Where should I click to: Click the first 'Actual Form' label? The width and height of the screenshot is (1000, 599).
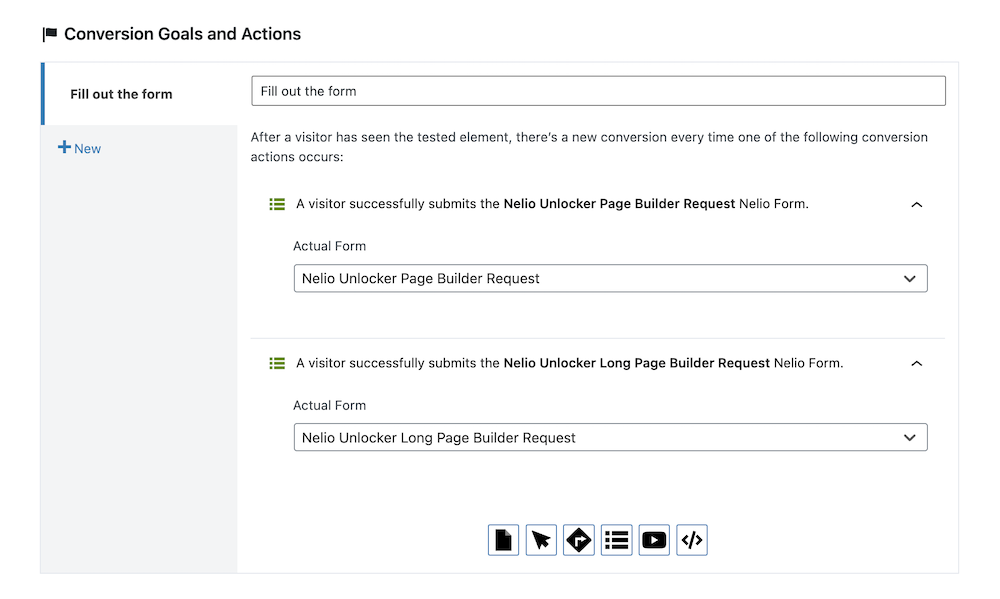tap(330, 246)
